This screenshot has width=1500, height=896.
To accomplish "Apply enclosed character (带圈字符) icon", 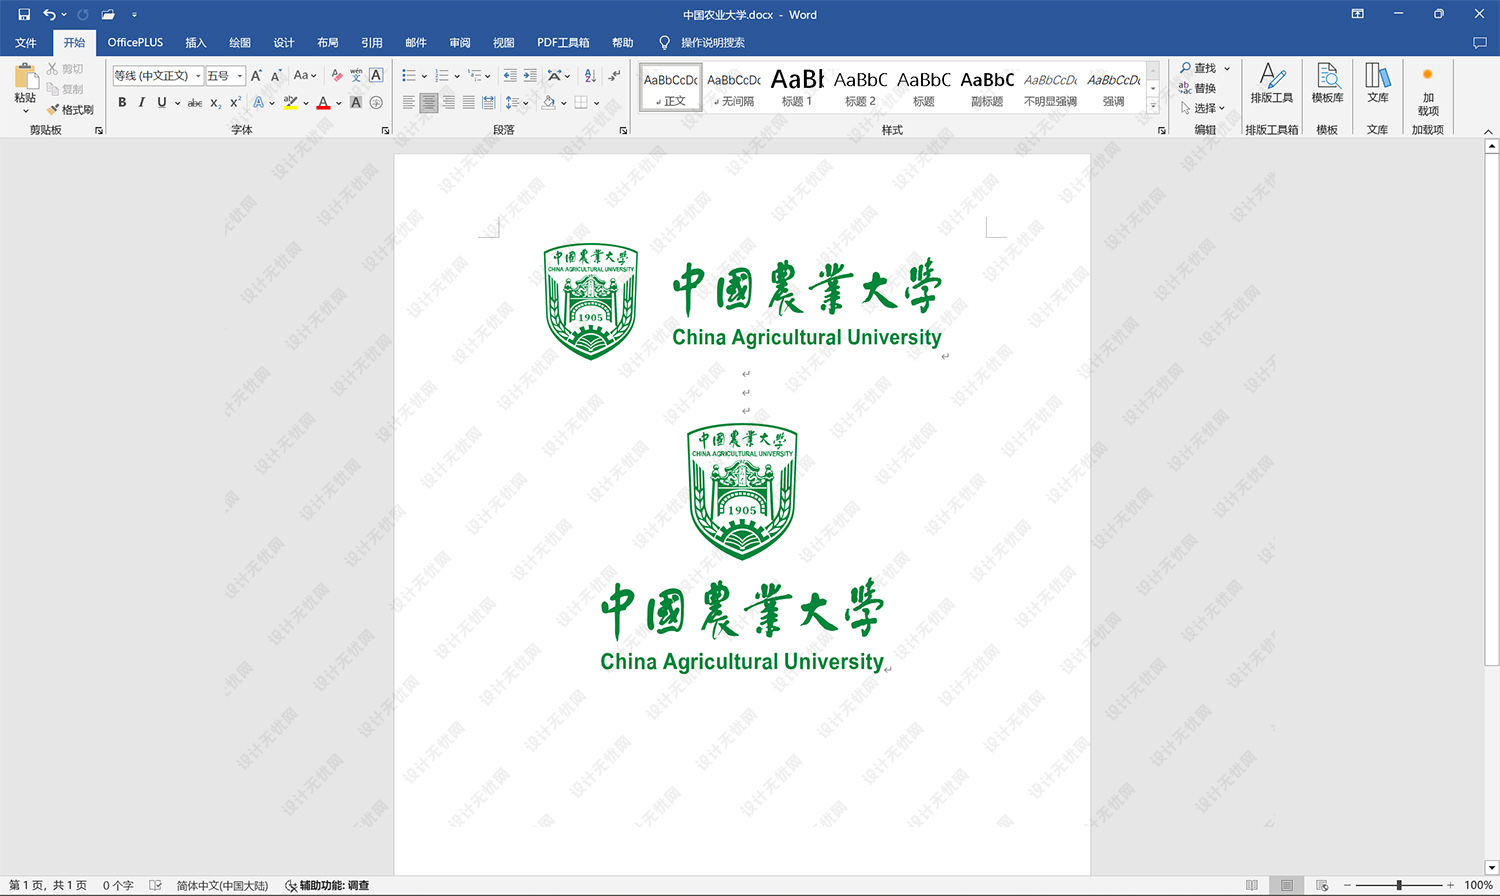I will click(376, 103).
